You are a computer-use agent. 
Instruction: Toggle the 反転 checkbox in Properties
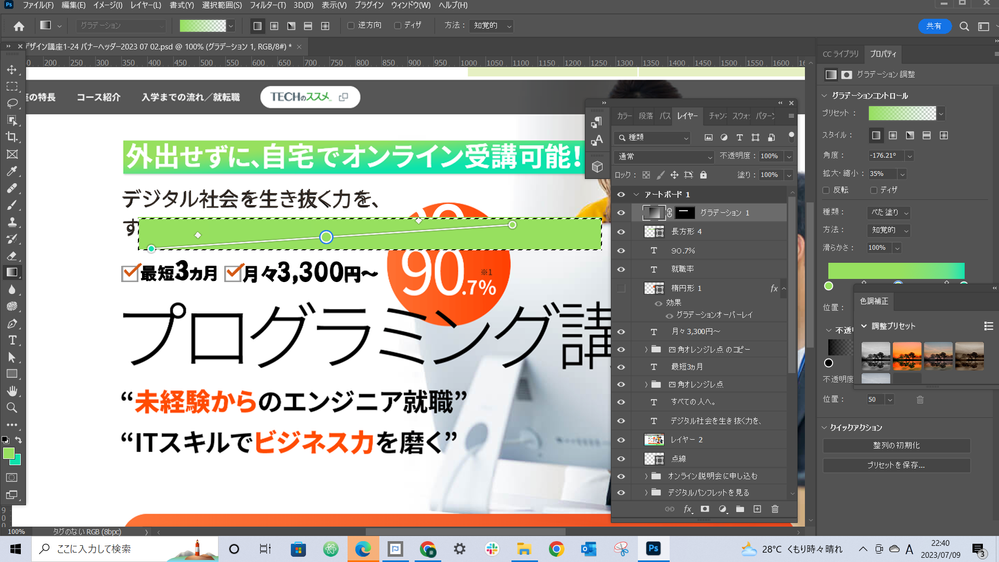[x=826, y=190]
